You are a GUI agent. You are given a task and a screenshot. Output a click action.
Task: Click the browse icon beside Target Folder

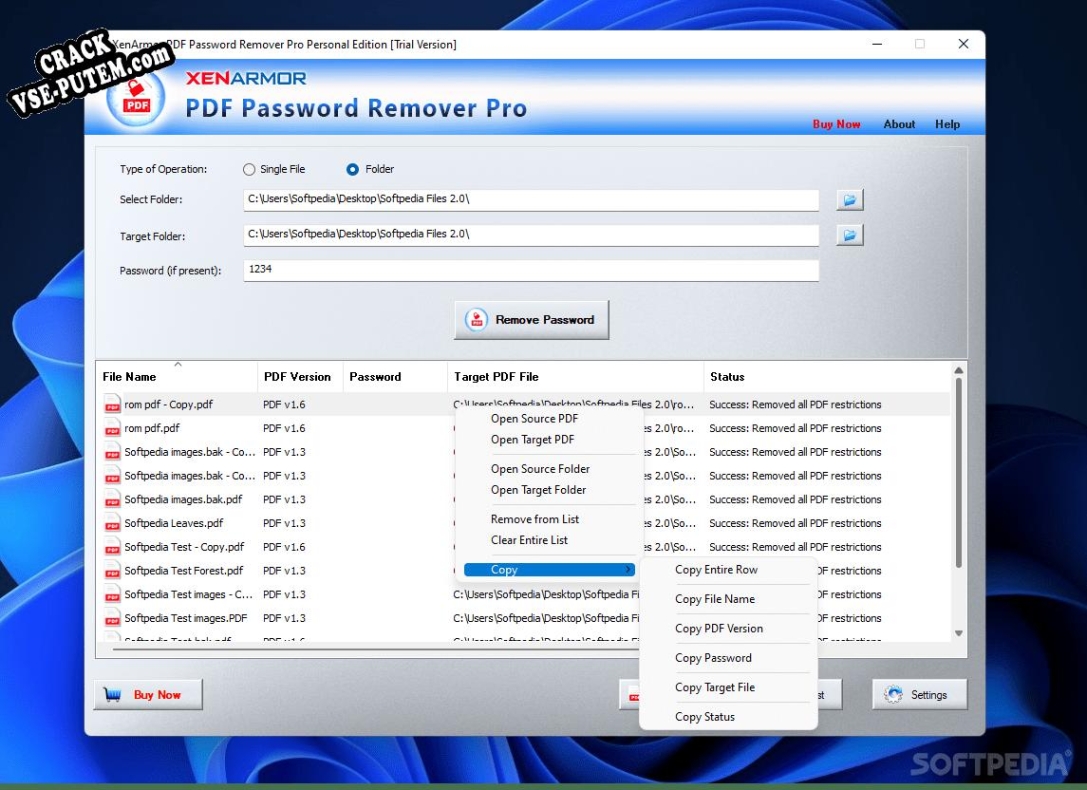849,236
